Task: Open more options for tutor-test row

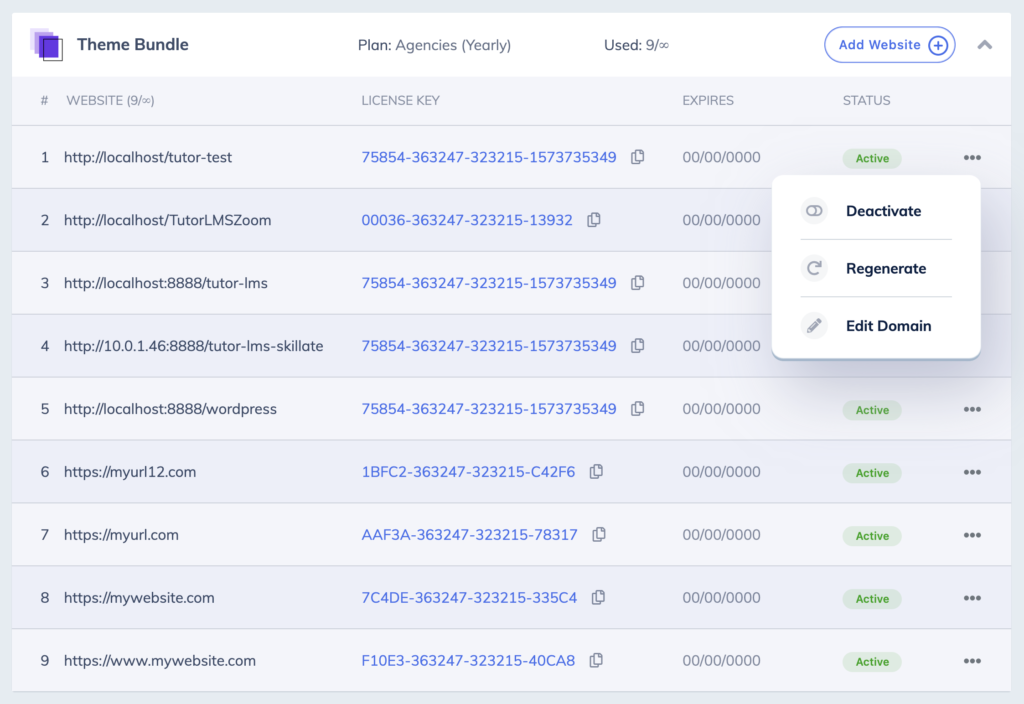Action: tap(972, 157)
